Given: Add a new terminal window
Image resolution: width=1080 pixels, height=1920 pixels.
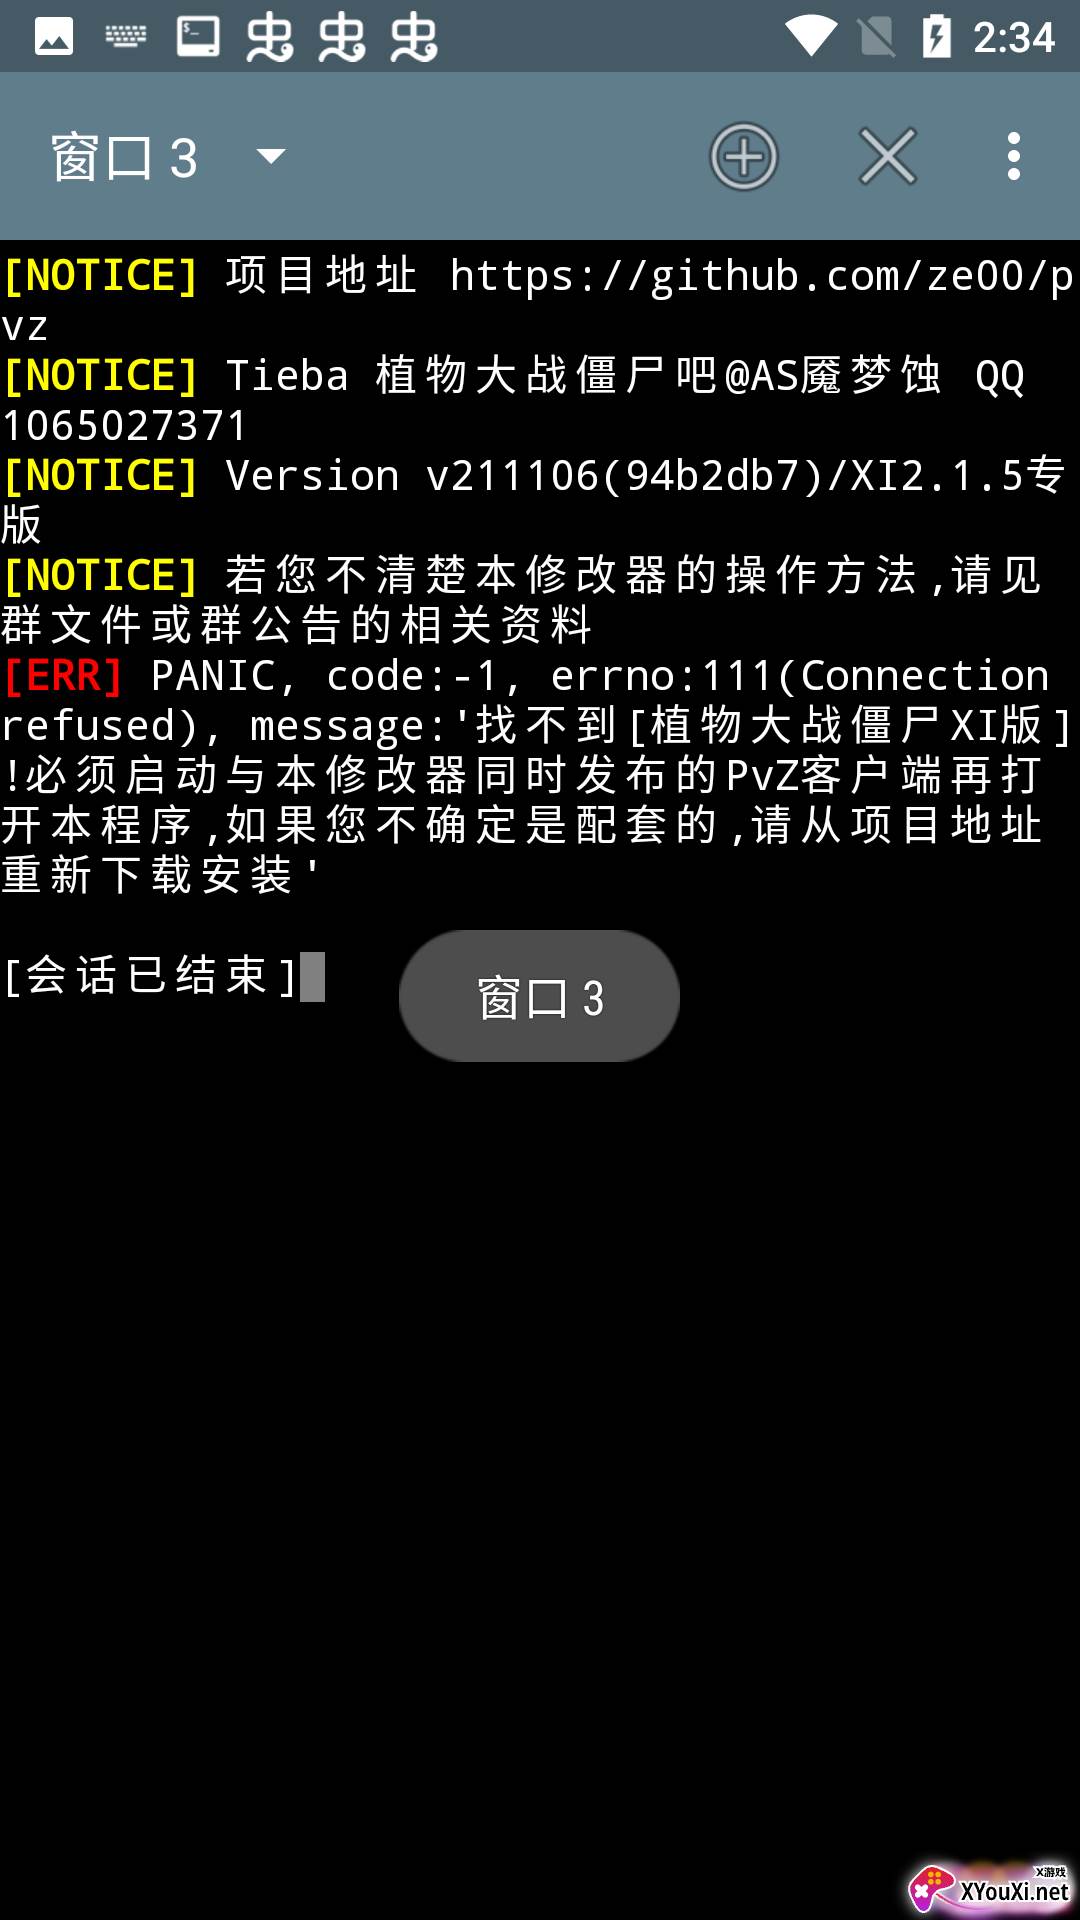Looking at the screenshot, I should tap(743, 157).
